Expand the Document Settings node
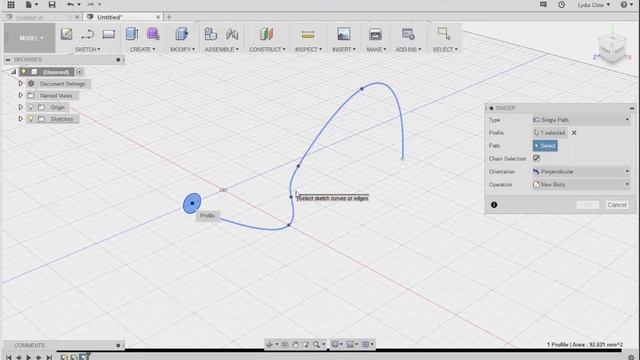The height and width of the screenshot is (360, 640). coord(20,84)
